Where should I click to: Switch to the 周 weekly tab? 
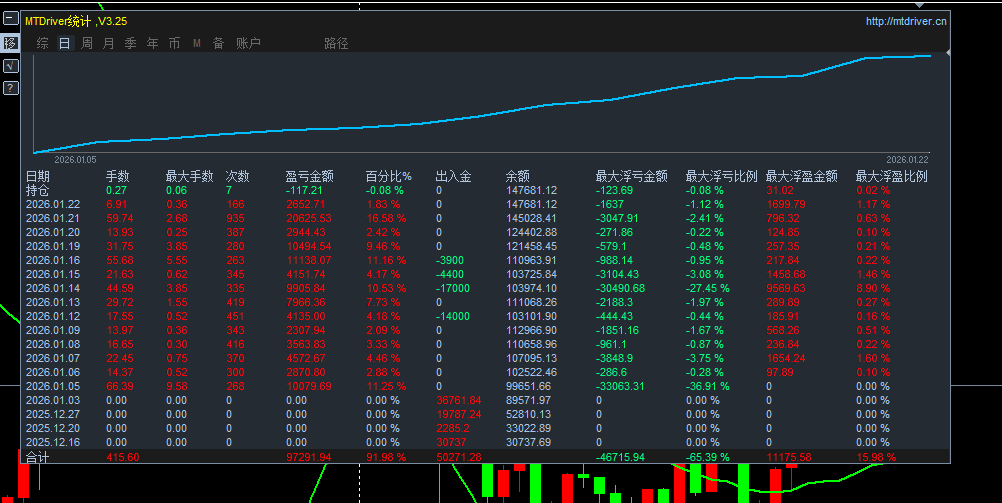87,43
